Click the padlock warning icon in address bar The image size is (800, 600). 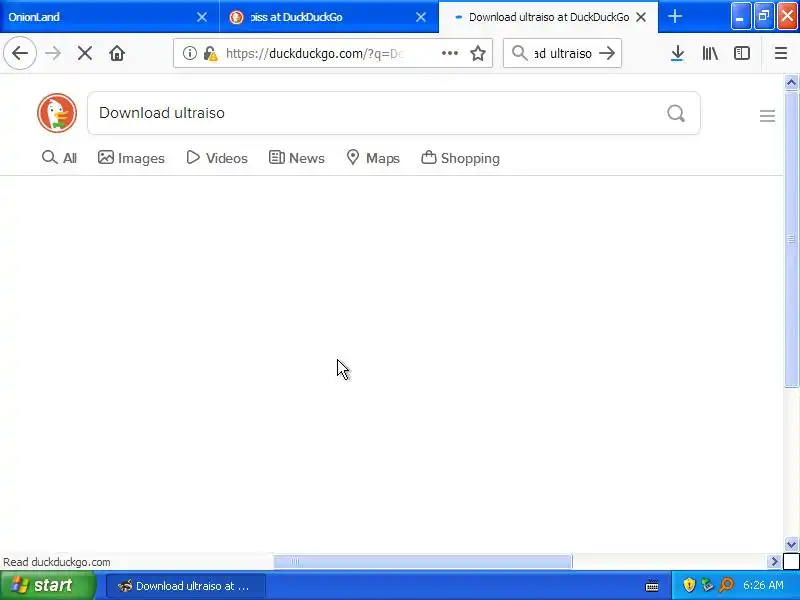[x=210, y=53]
